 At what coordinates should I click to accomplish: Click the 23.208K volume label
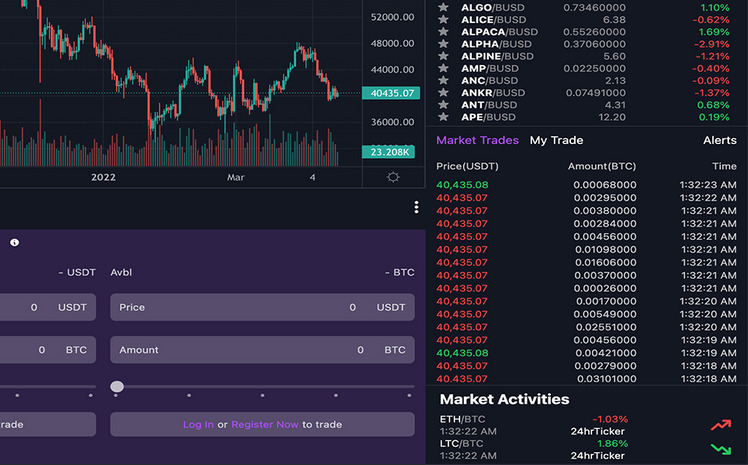click(388, 152)
